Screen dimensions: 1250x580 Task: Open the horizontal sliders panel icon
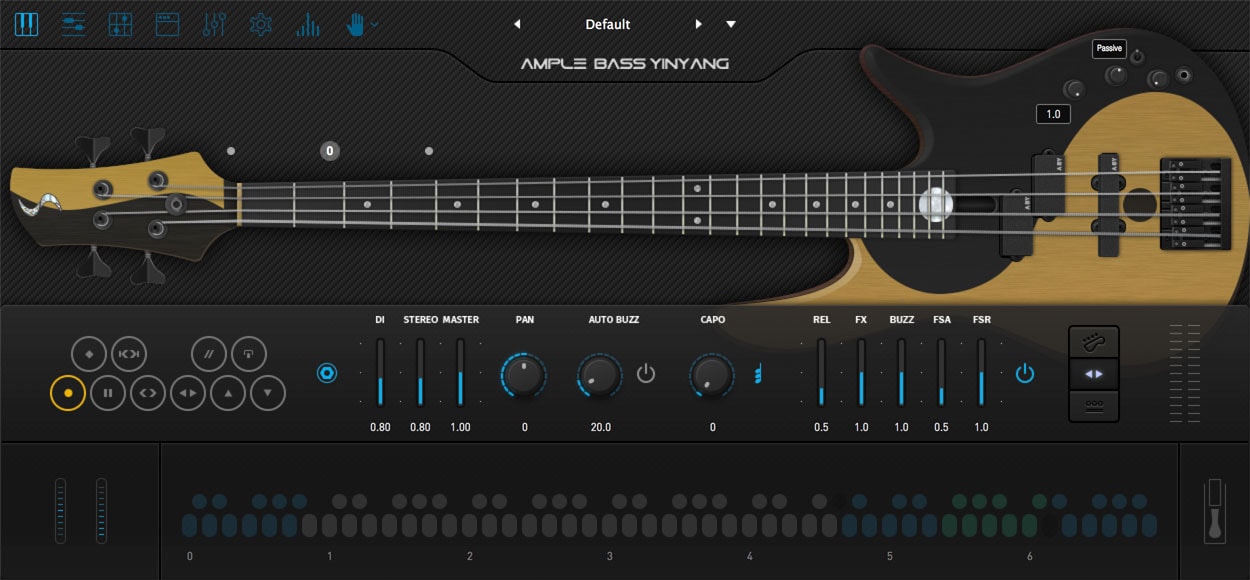click(x=73, y=24)
